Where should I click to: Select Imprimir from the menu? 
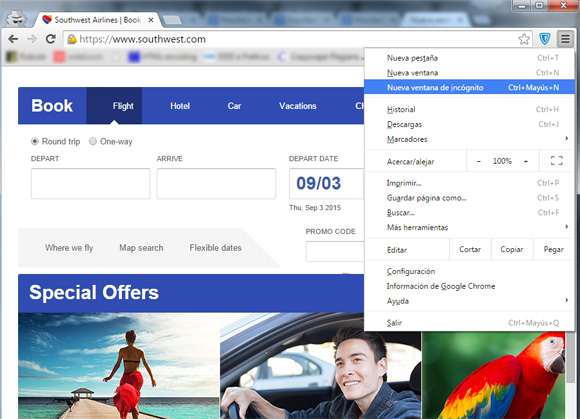pos(469,183)
